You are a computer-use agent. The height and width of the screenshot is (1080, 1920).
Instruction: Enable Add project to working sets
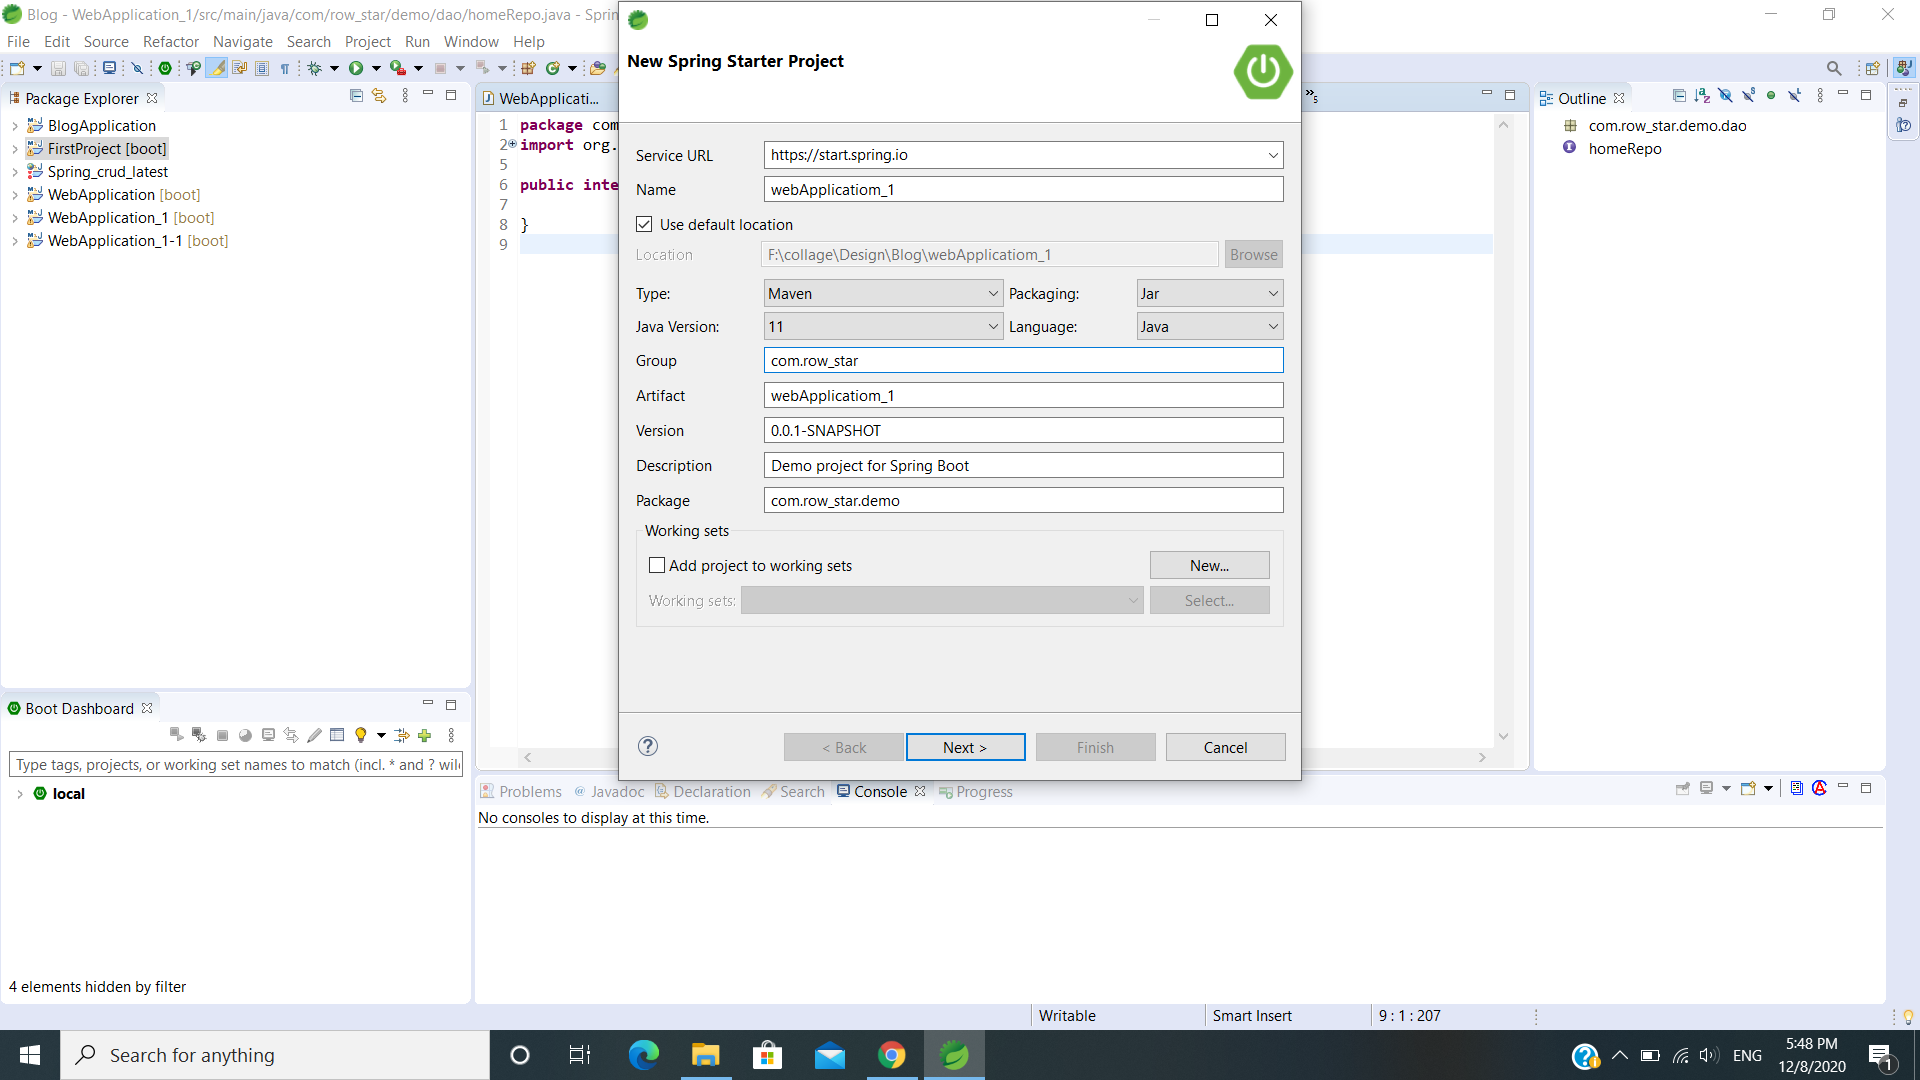click(657, 565)
